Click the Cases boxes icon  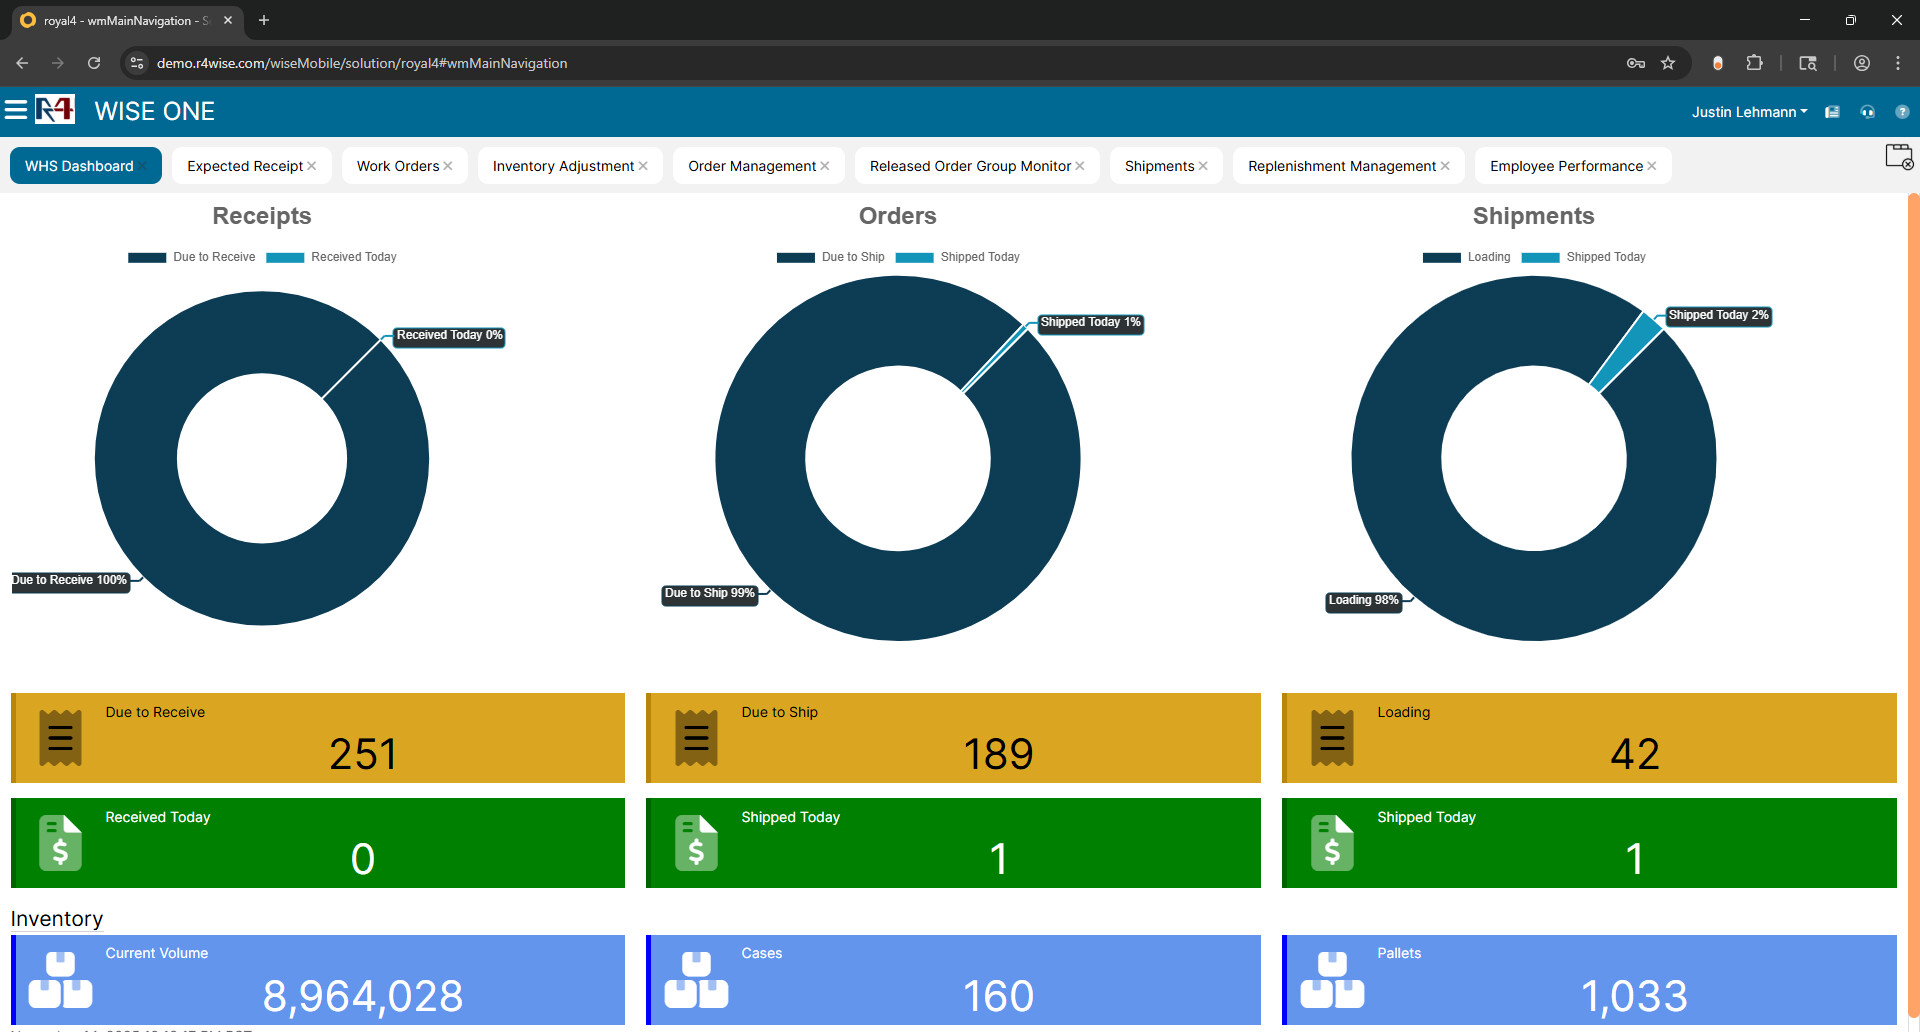pyautogui.click(x=696, y=980)
